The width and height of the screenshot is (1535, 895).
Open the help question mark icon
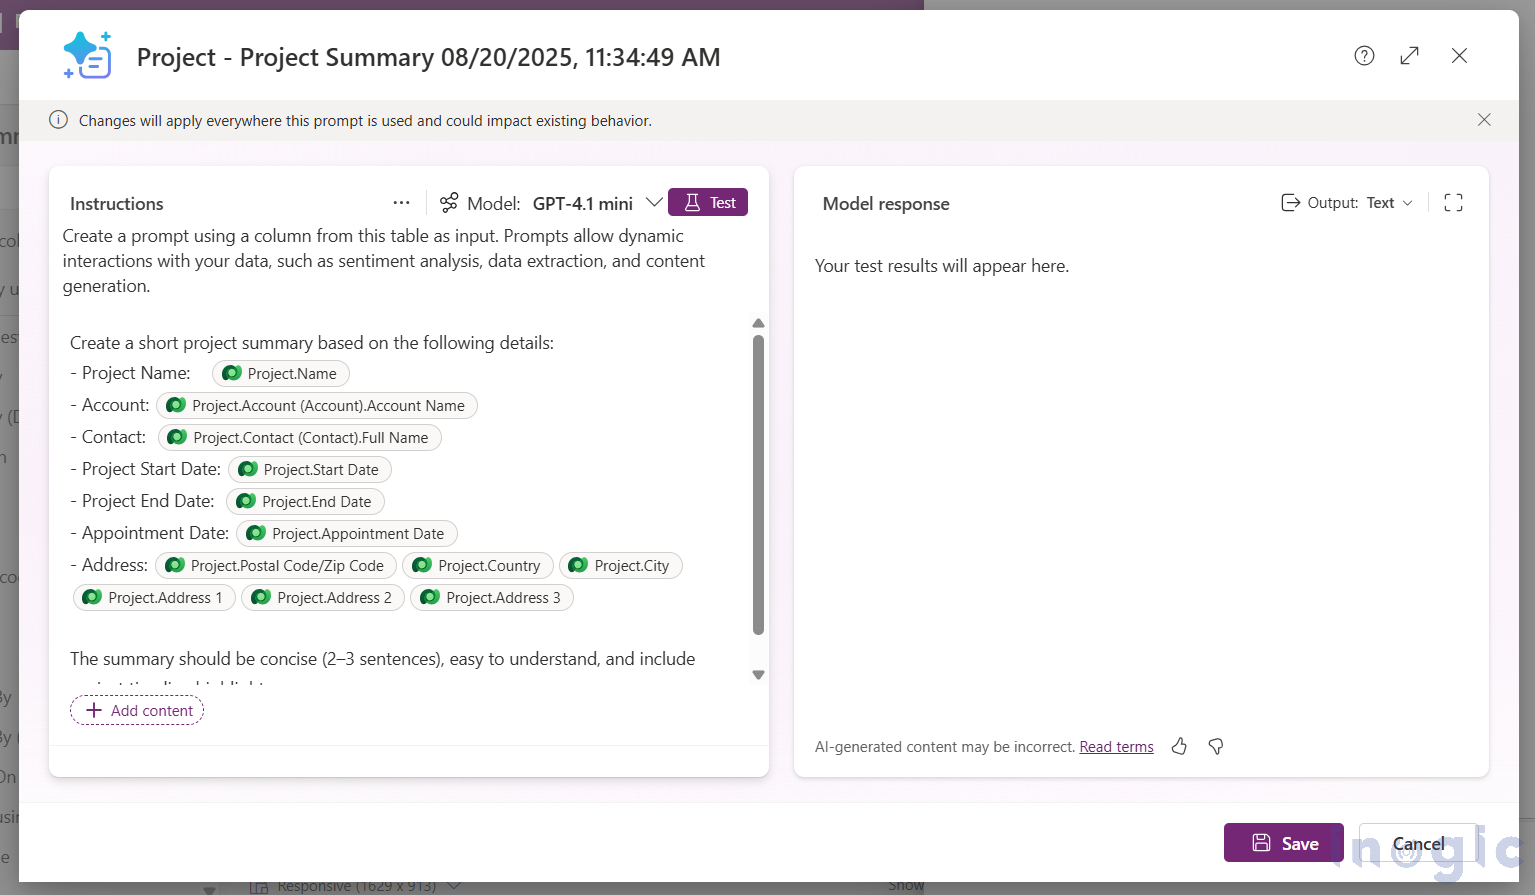1364,56
